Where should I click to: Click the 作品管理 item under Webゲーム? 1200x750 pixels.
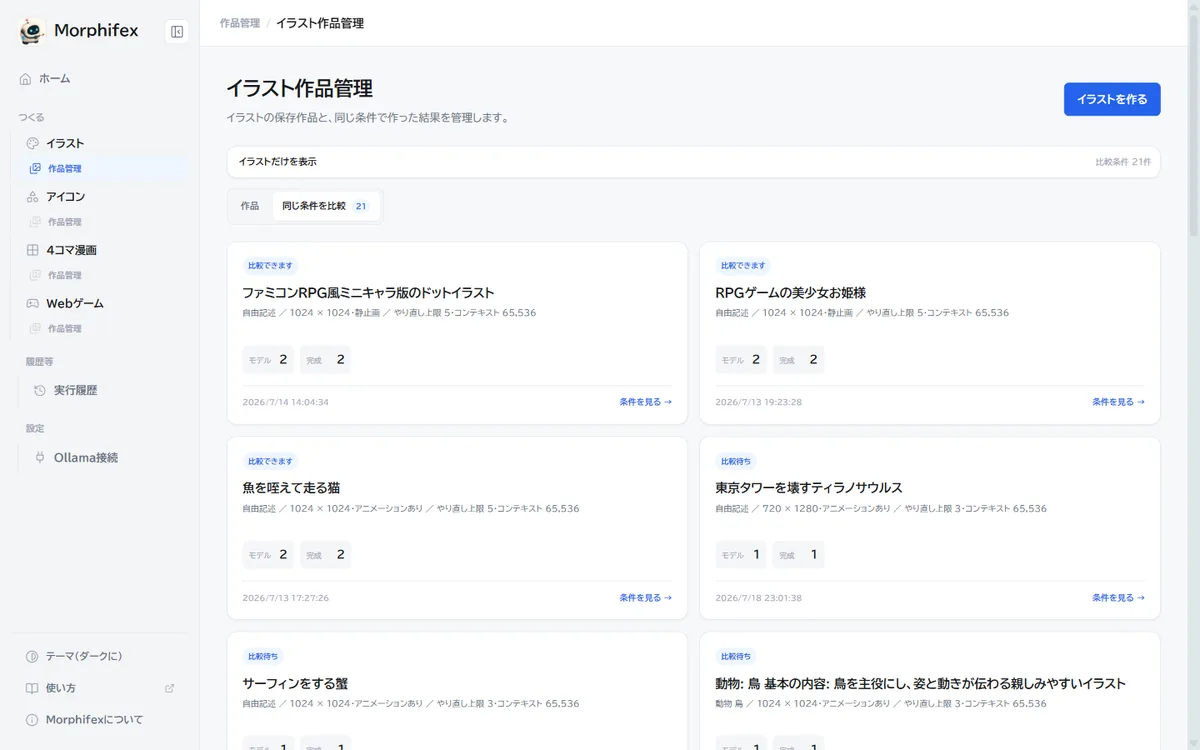tap(106, 328)
